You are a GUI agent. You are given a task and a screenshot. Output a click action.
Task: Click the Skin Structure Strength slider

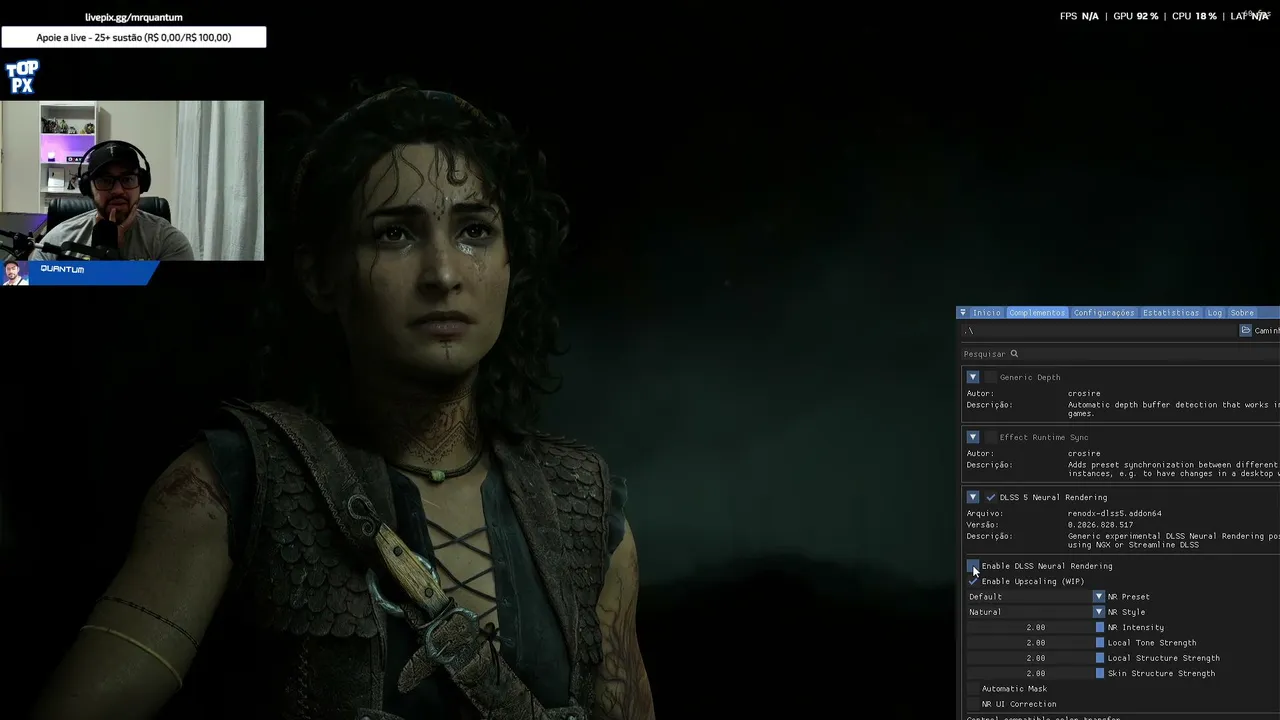pos(1035,674)
